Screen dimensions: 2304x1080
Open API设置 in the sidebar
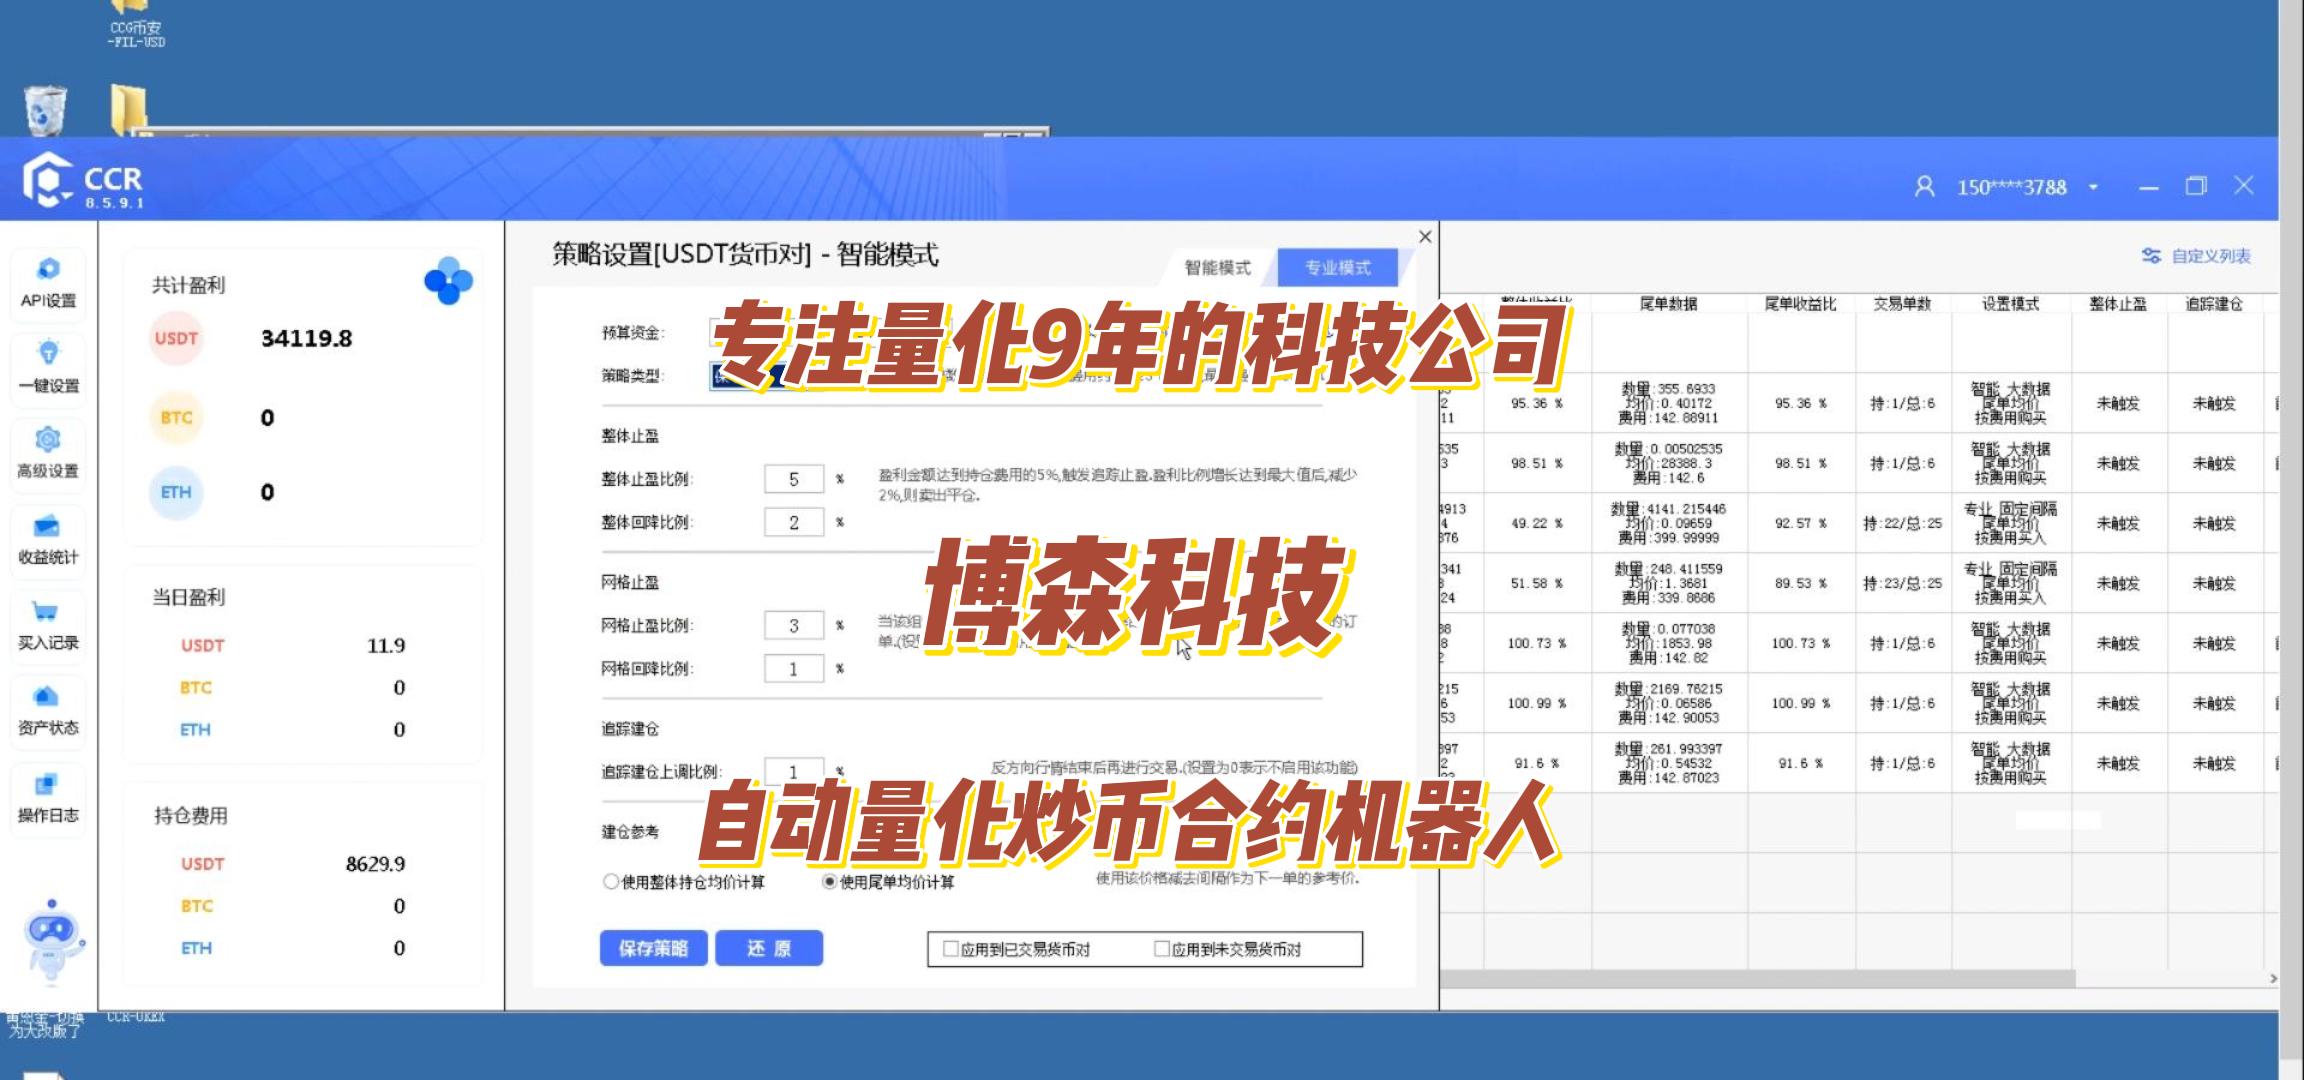[47, 284]
